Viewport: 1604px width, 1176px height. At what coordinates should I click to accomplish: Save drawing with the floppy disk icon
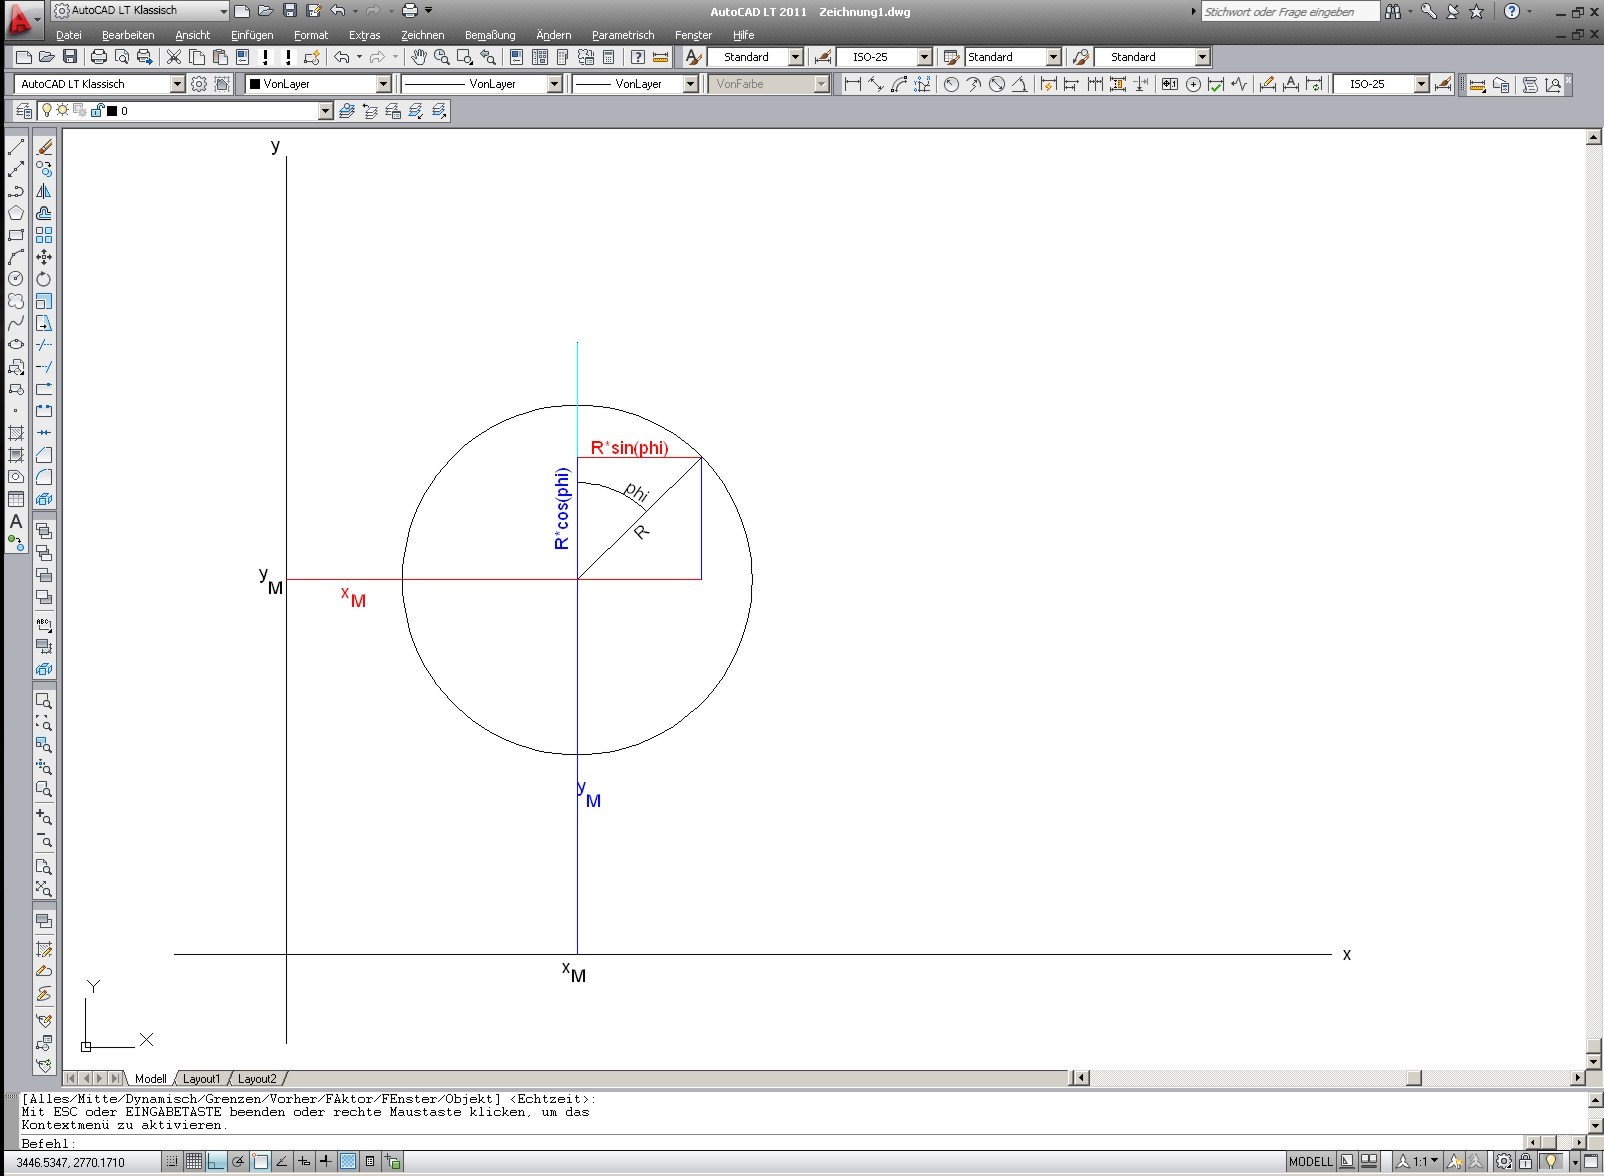tap(70, 57)
